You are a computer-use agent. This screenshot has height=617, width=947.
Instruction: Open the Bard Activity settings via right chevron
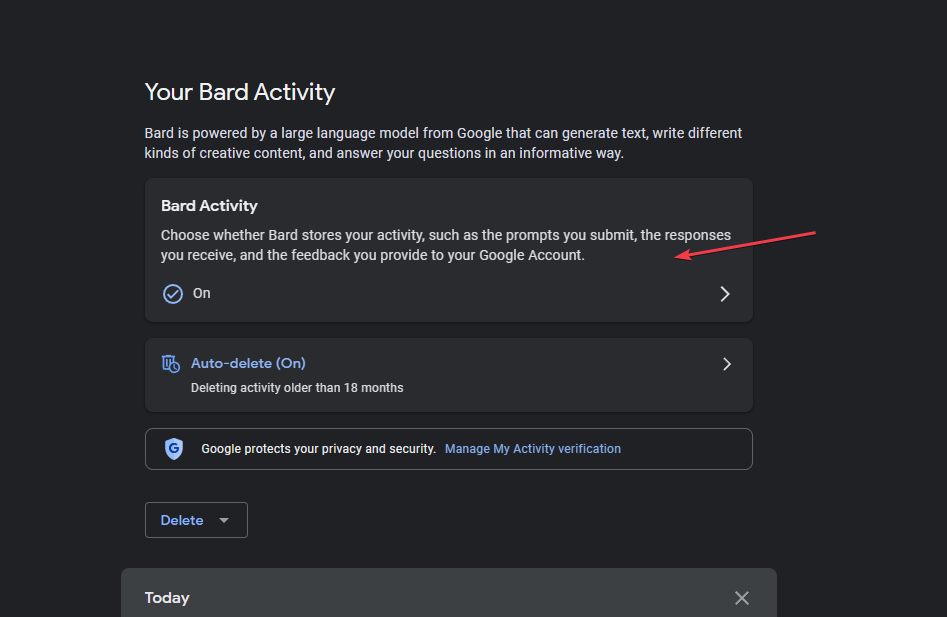click(x=725, y=293)
